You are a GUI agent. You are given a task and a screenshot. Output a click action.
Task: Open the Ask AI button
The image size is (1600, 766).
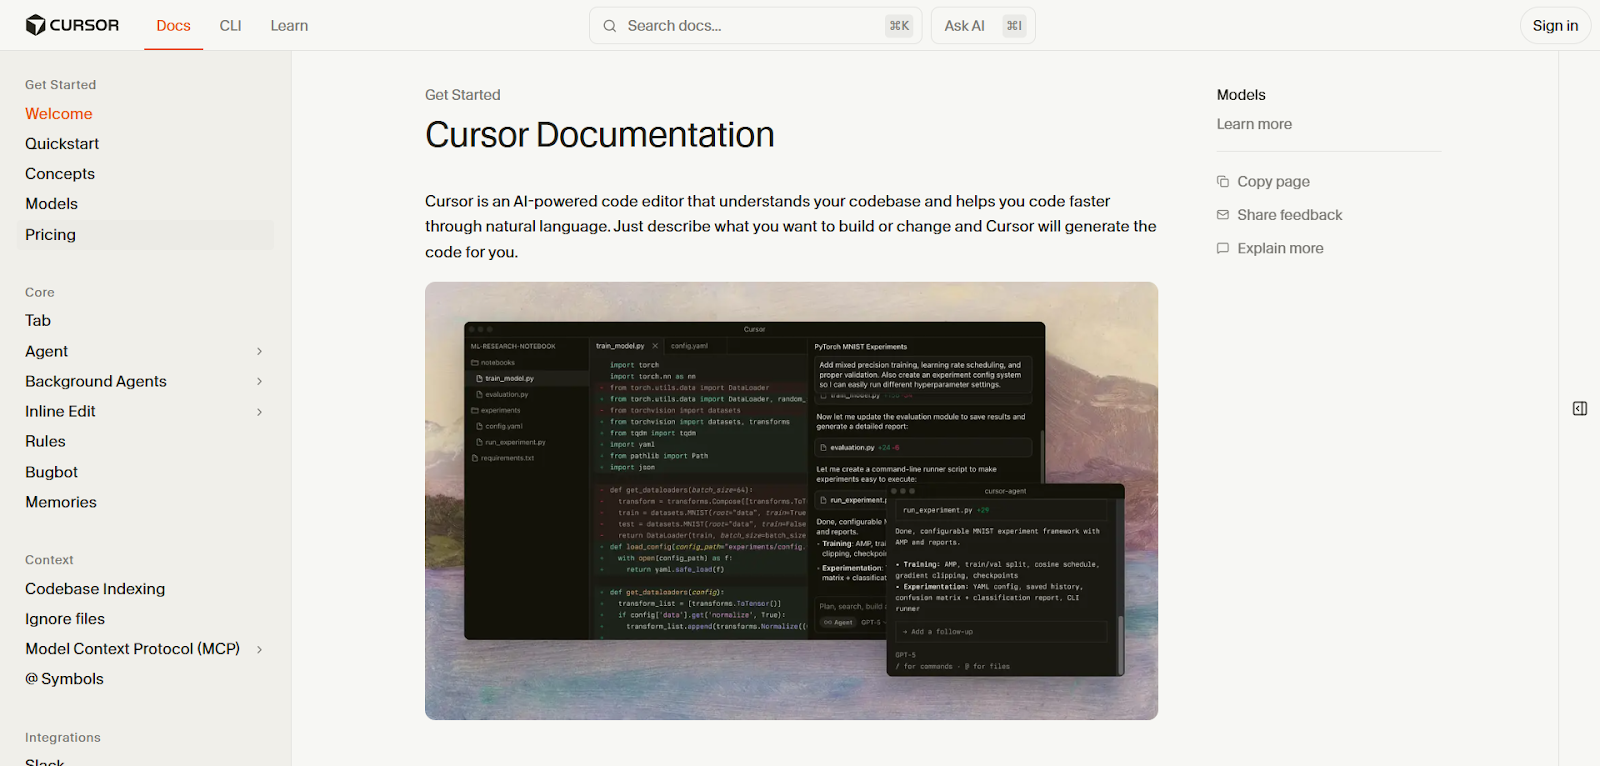point(983,26)
